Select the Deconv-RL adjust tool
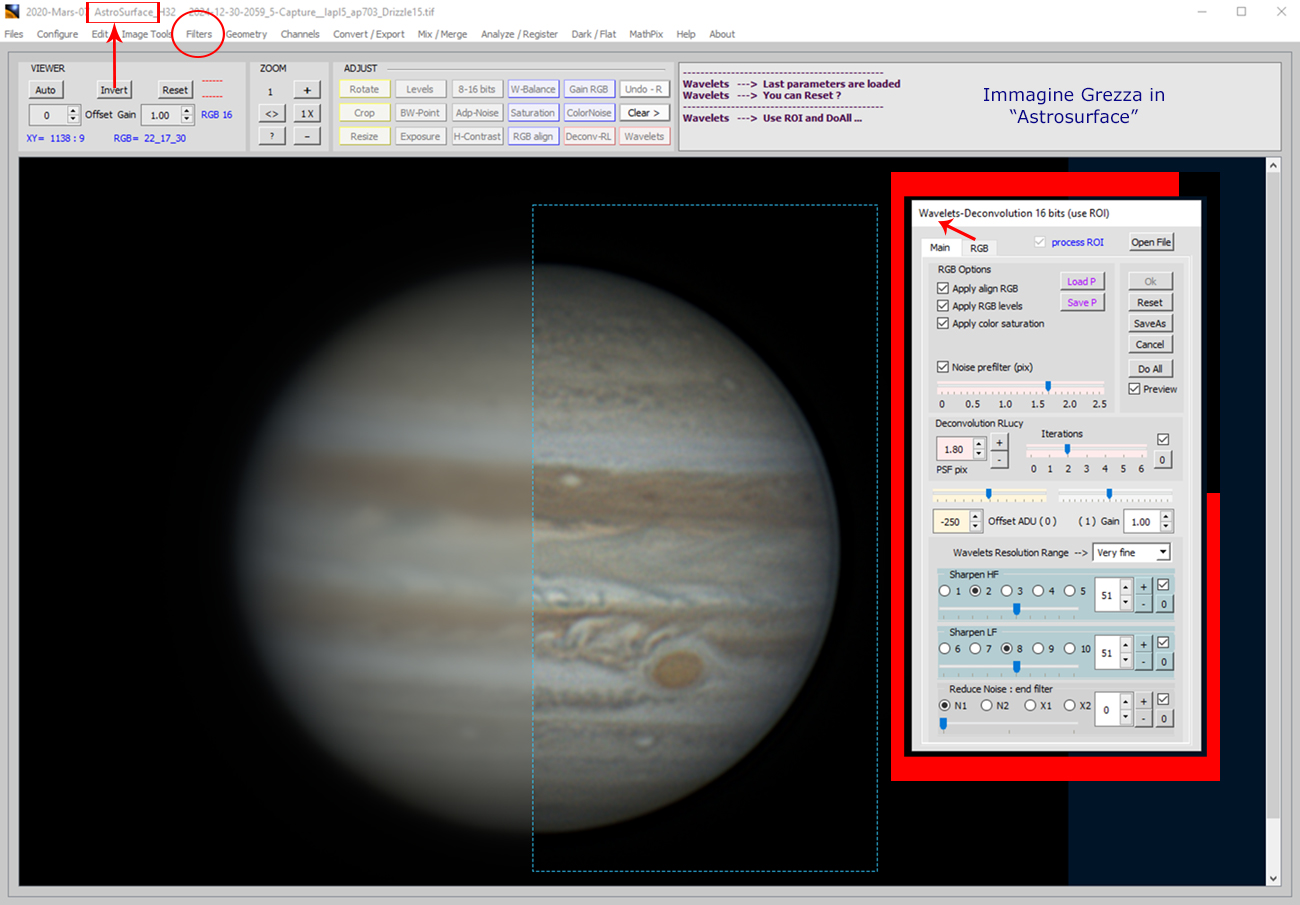The height and width of the screenshot is (905, 1300). click(x=589, y=136)
